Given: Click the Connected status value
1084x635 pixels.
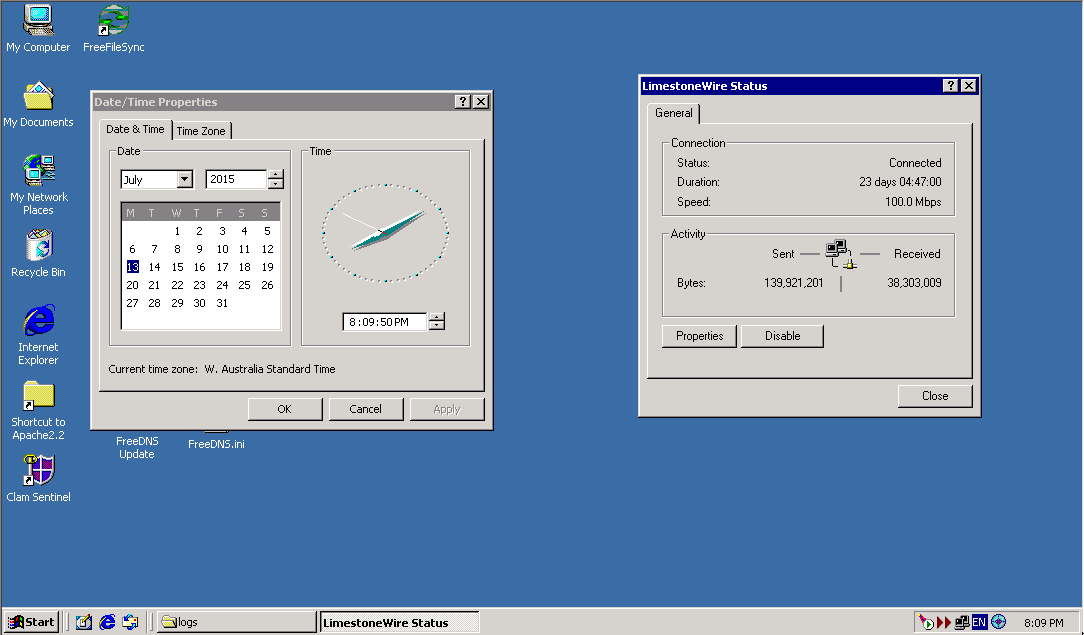Looking at the screenshot, I should coord(915,163).
